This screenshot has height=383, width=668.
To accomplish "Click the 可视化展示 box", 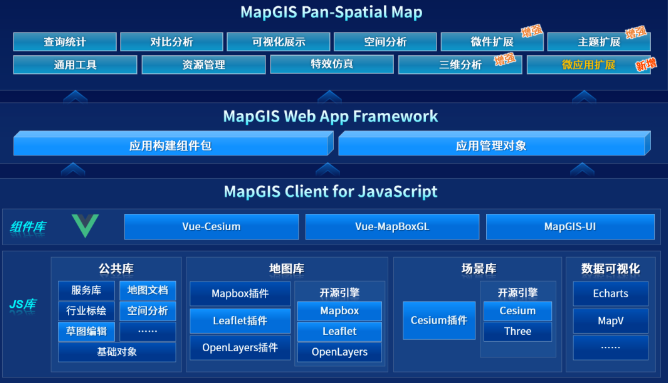I will (x=279, y=42).
